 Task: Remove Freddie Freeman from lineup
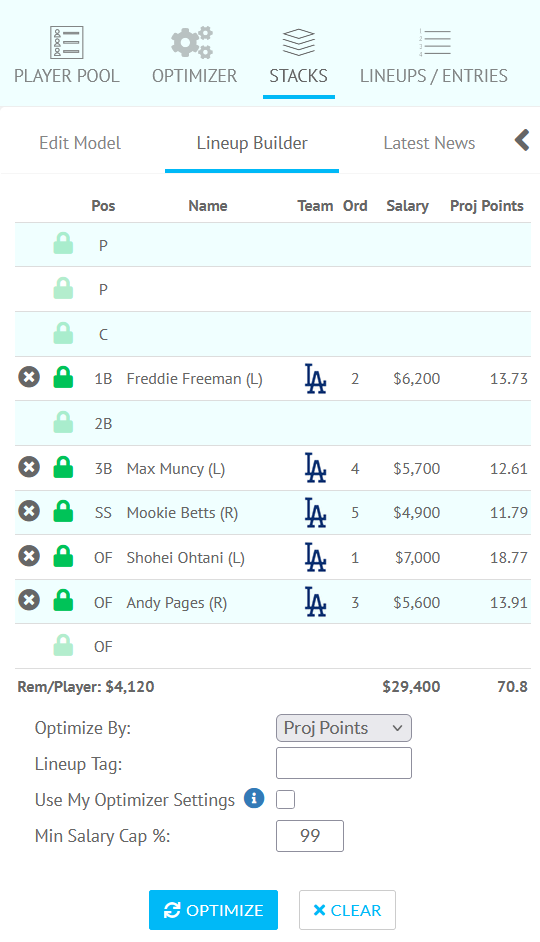pos(29,377)
